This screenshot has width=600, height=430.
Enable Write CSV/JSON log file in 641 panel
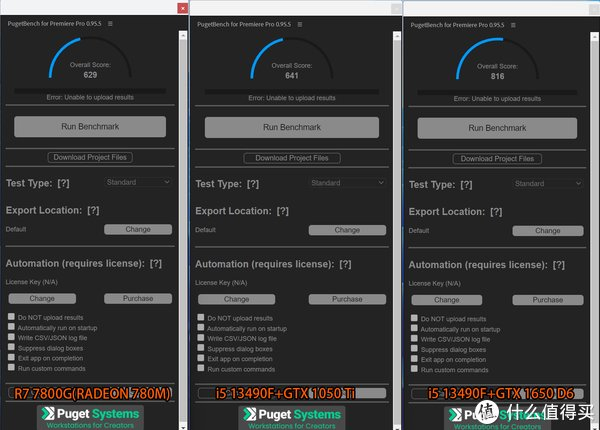pyautogui.click(x=201, y=338)
